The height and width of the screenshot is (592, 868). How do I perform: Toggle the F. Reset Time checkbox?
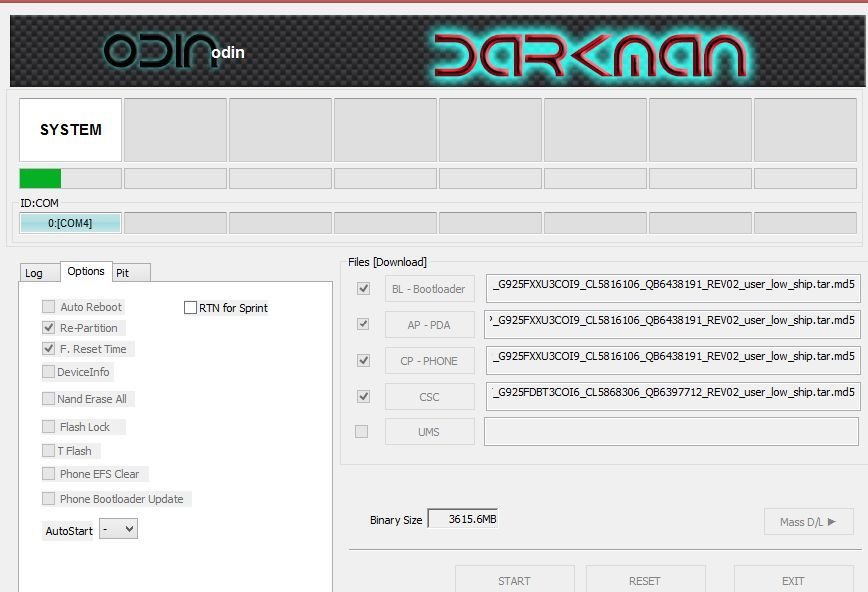pos(49,349)
